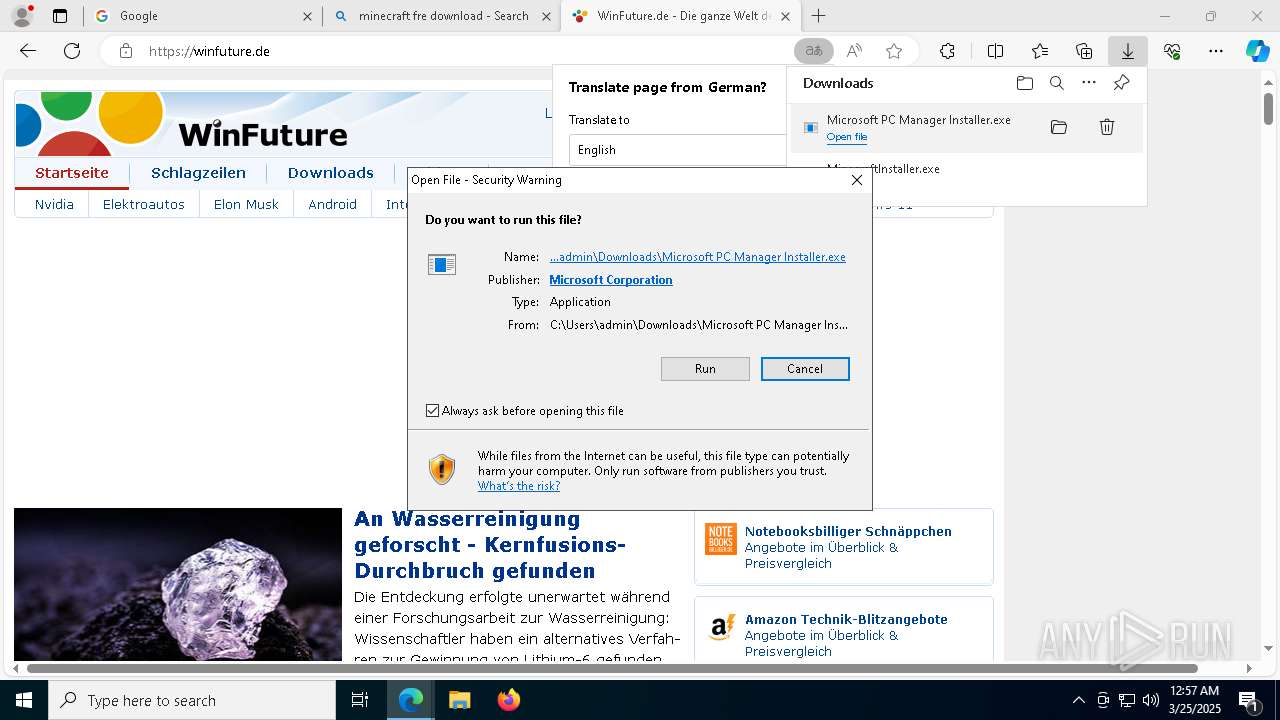This screenshot has width=1280, height=720.
Task: Toggle Split screen icon in toolbar
Action: [995, 51]
